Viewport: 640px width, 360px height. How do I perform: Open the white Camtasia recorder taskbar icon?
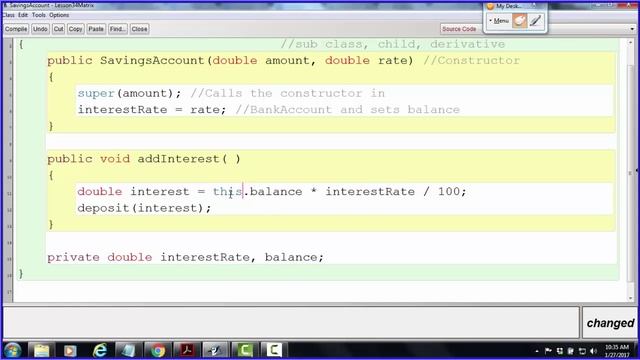(274, 350)
